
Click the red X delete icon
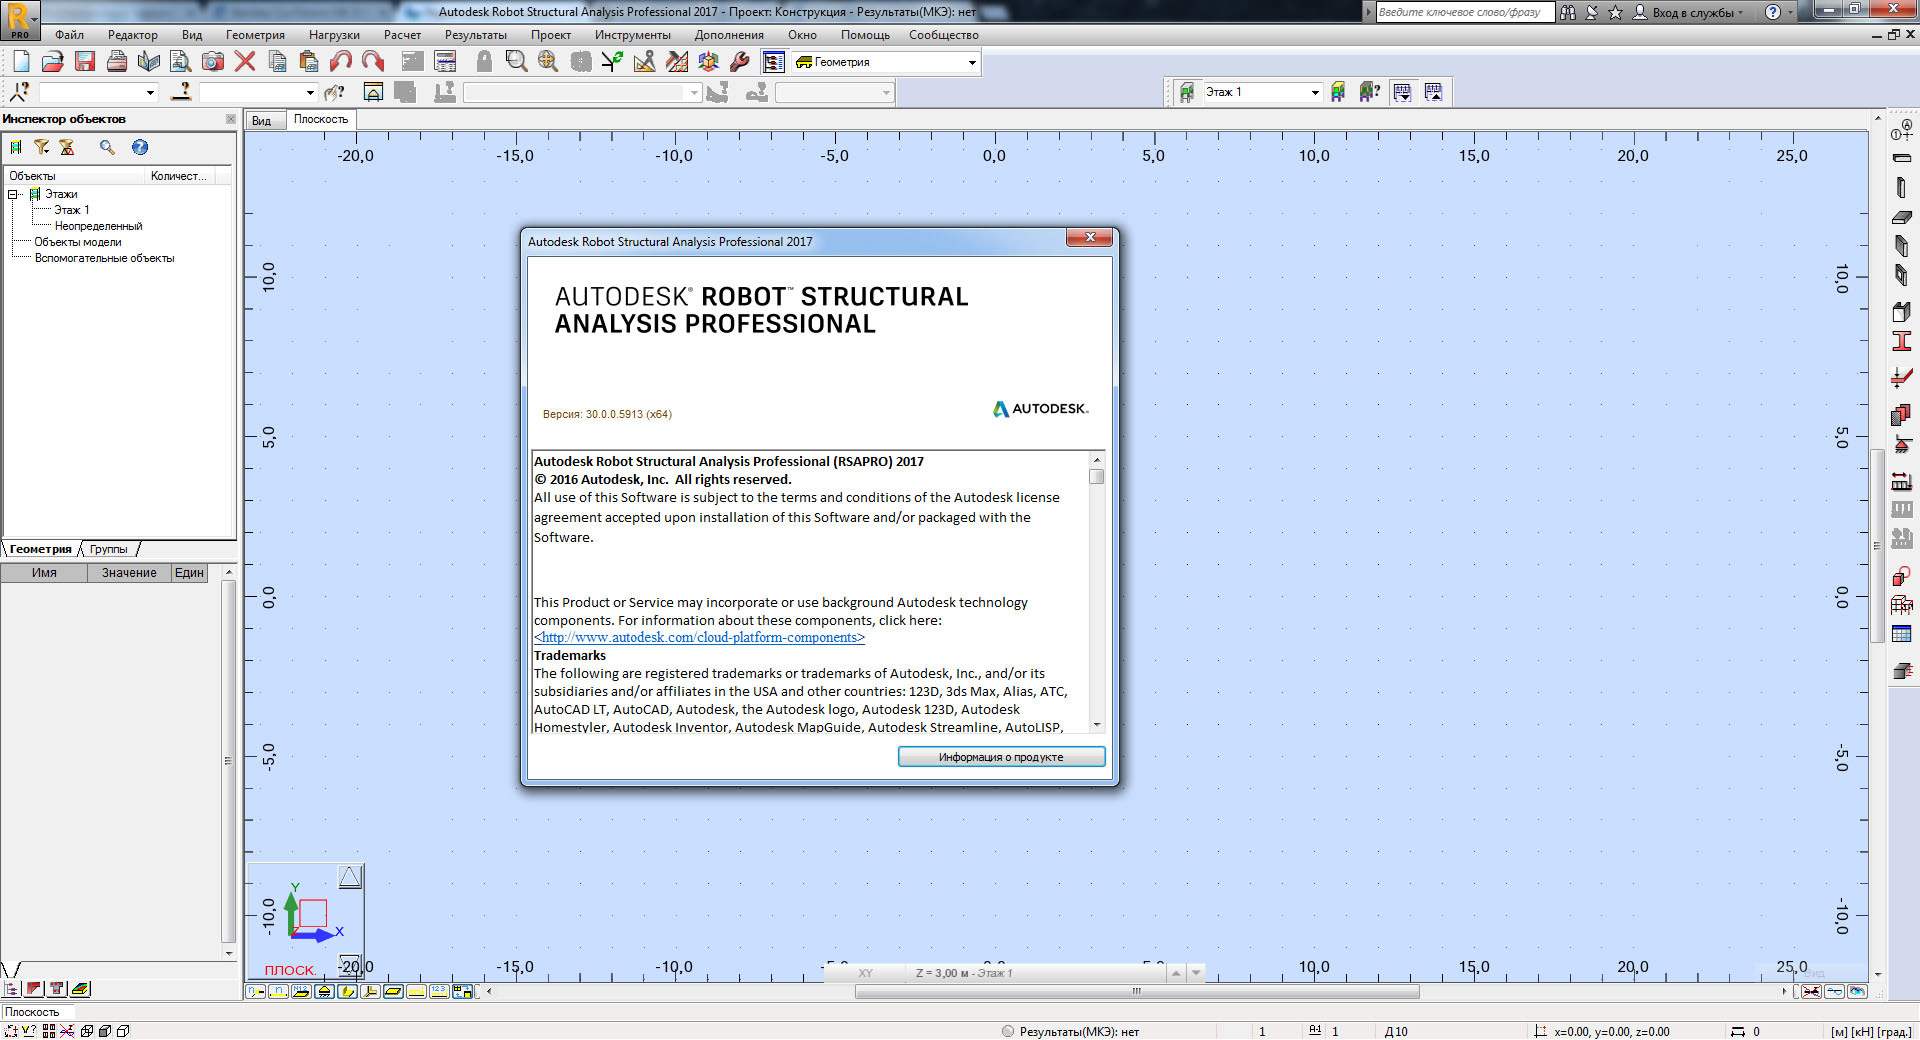click(x=245, y=62)
